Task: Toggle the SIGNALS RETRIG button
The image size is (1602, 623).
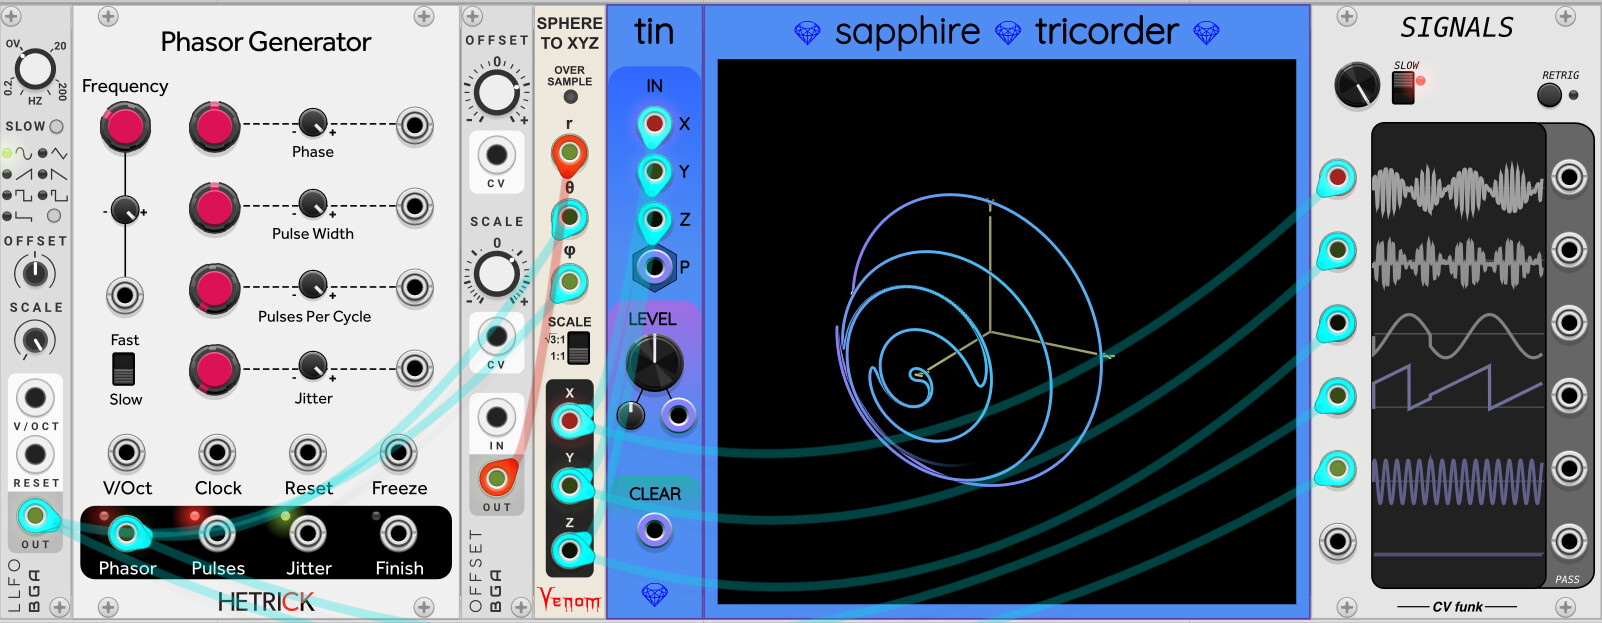Action: pos(1549,95)
